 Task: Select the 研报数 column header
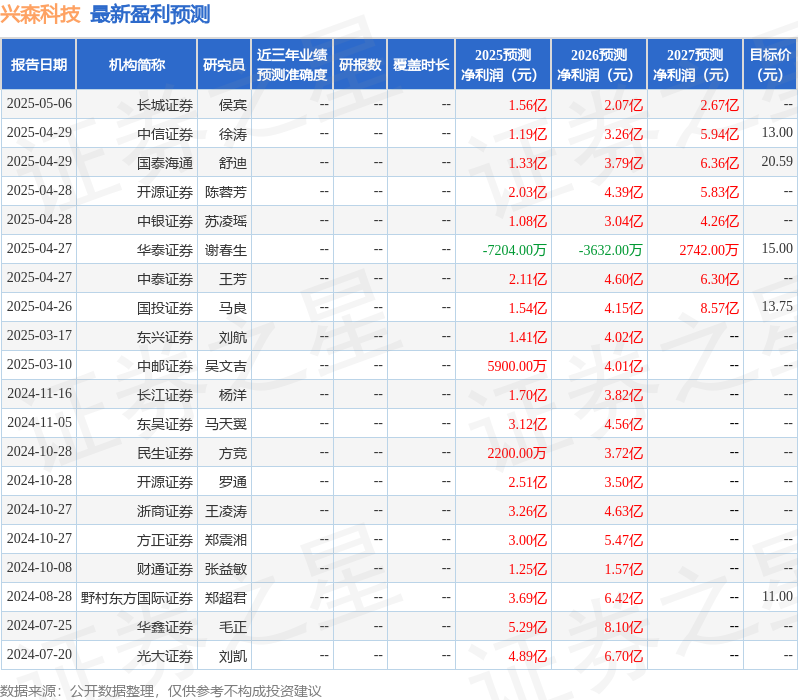[x=360, y=65]
